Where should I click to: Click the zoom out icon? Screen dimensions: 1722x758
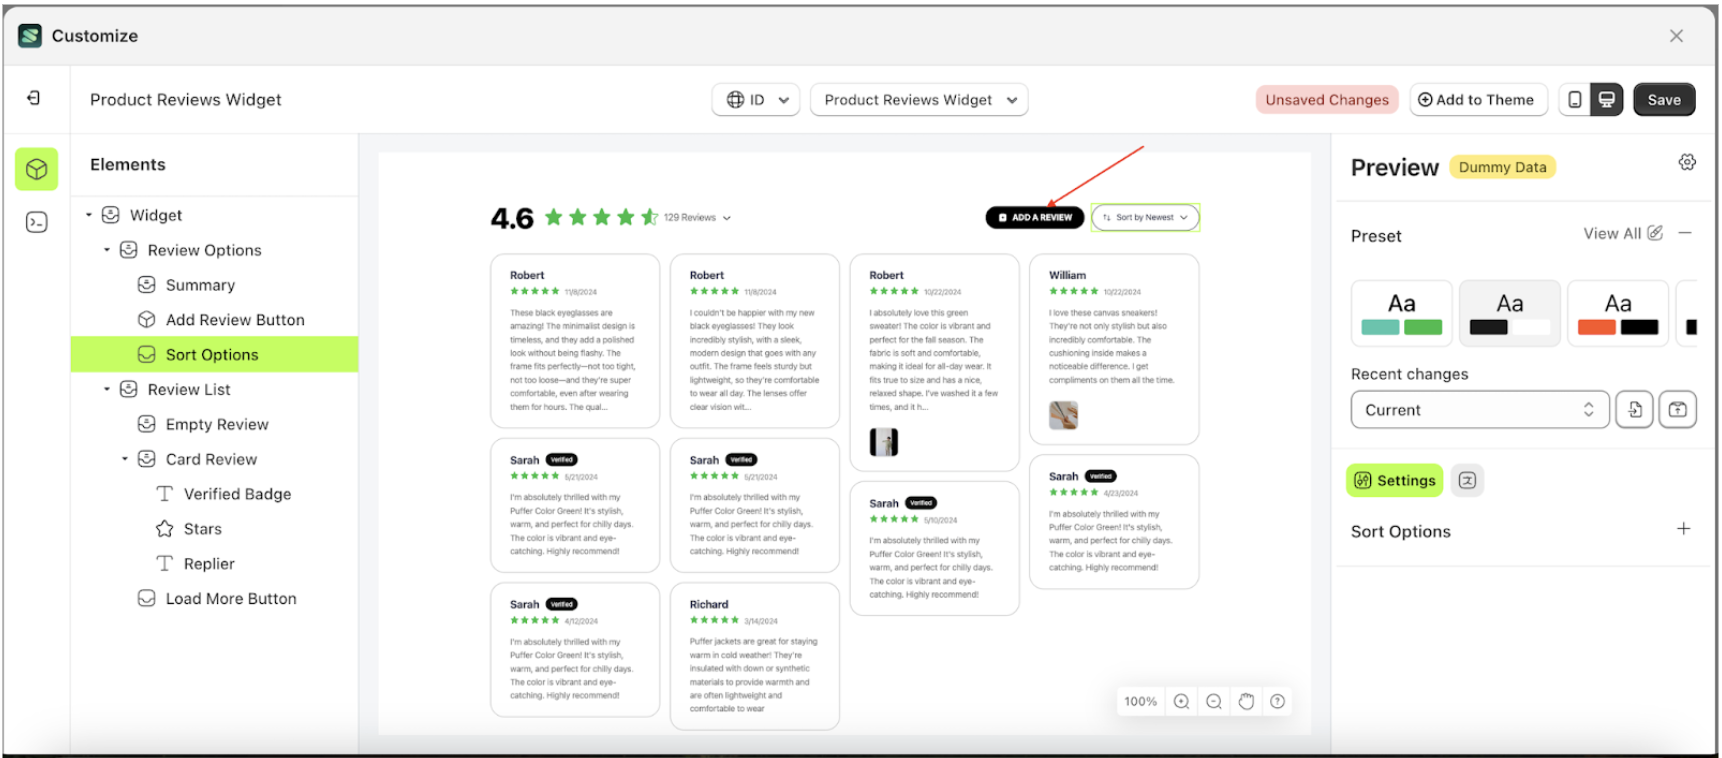coord(1214,702)
